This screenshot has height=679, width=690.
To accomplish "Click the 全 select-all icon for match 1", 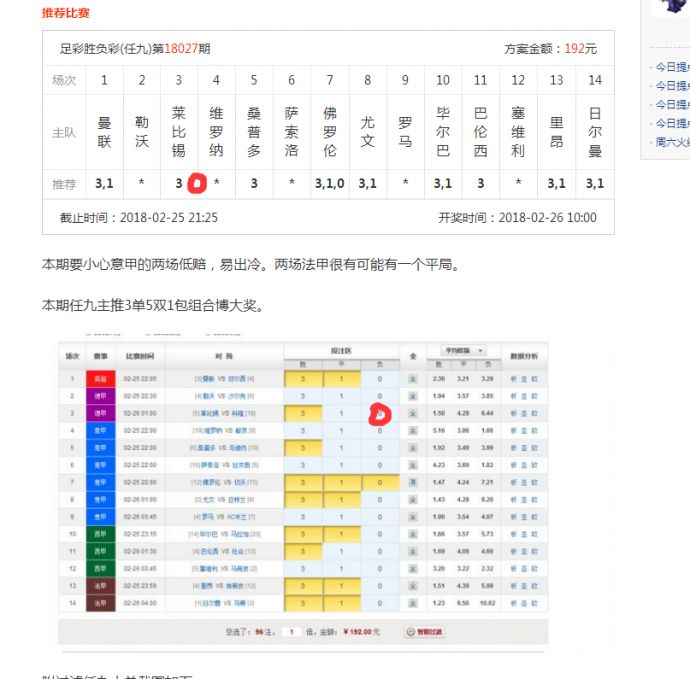I will 413,379.
